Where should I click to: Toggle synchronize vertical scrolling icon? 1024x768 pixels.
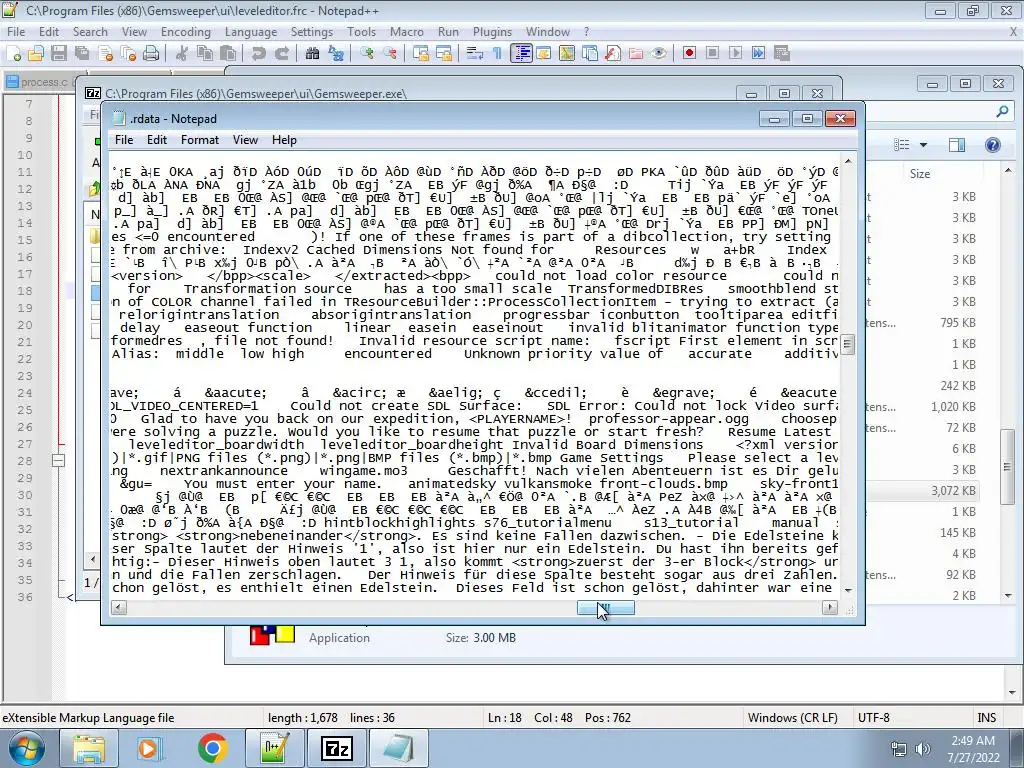point(421,54)
